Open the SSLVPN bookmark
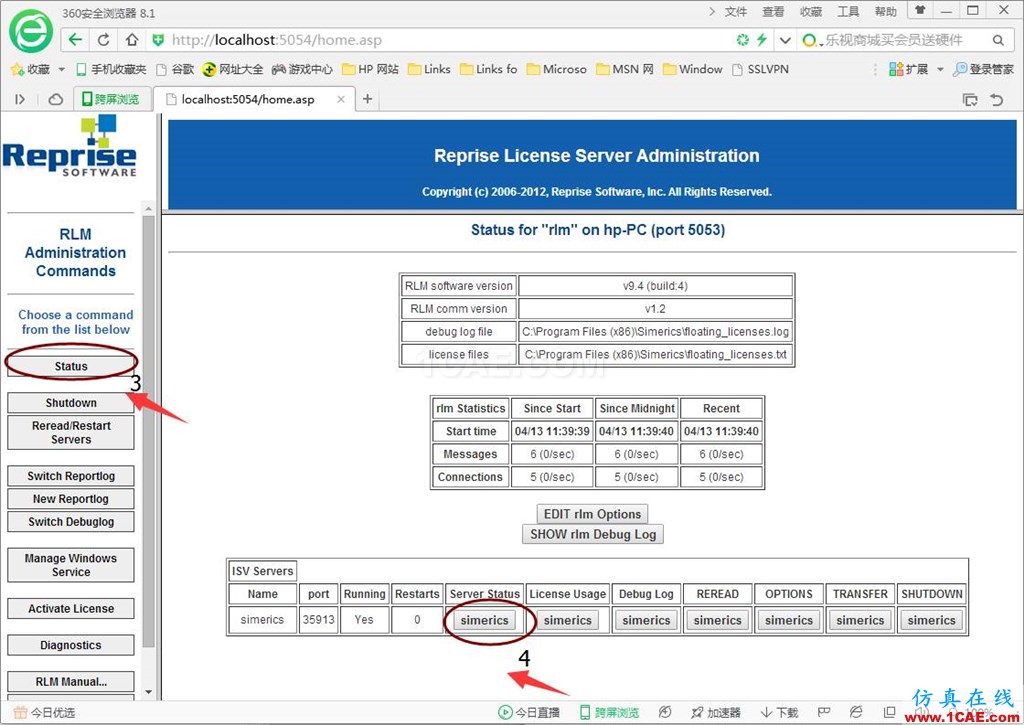 (760, 69)
